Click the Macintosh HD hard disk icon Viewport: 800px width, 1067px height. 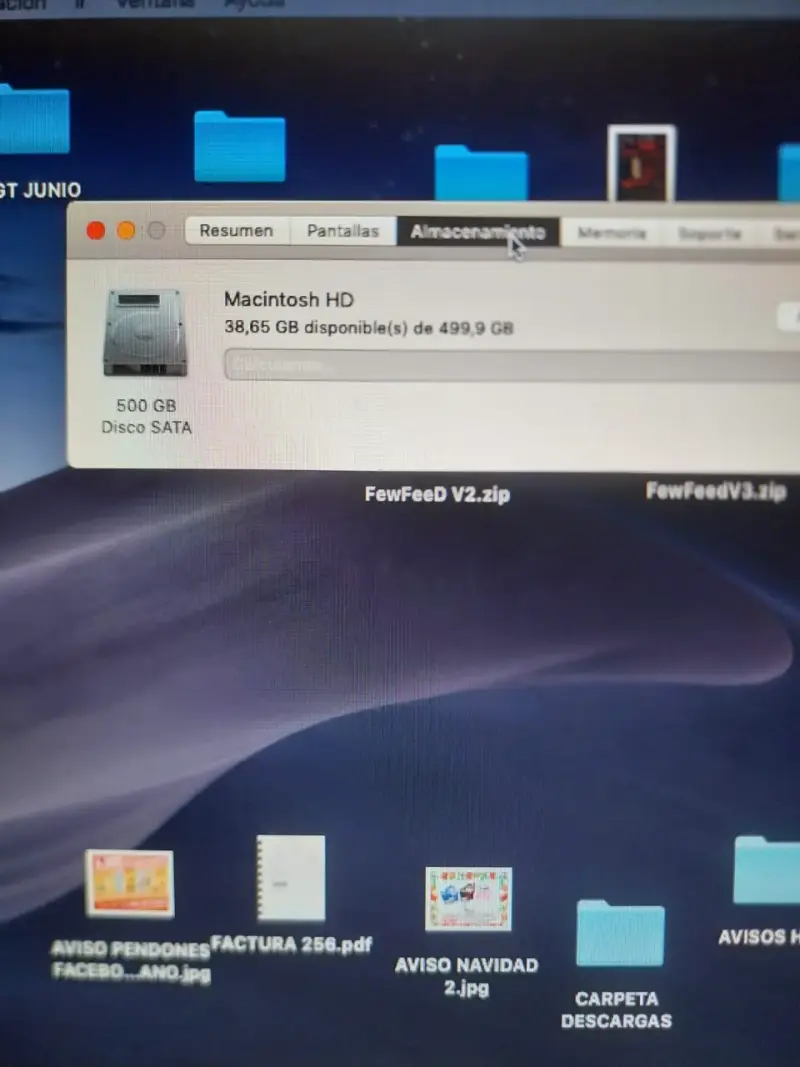pos(145,333)
